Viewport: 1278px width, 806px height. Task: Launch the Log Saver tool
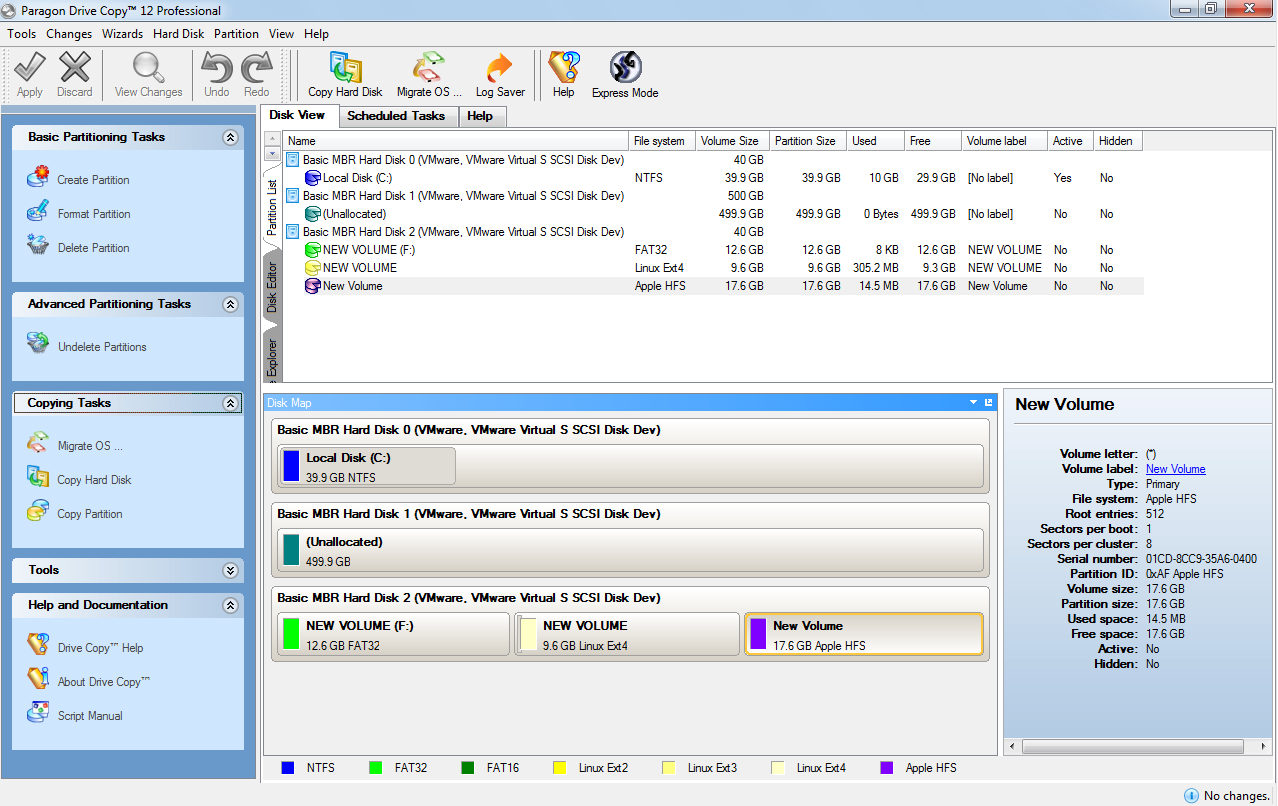click(x=500, y=75)
